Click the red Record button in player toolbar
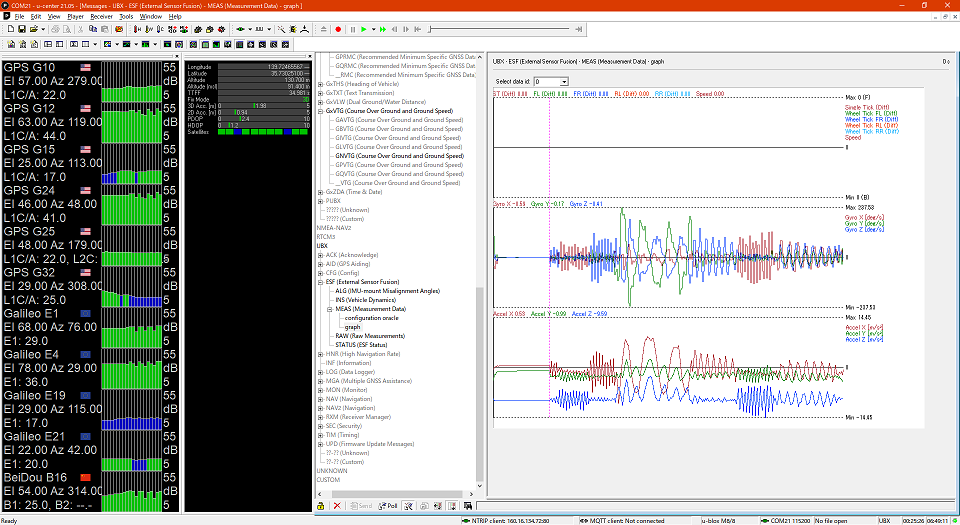 [x=339, y=30]
